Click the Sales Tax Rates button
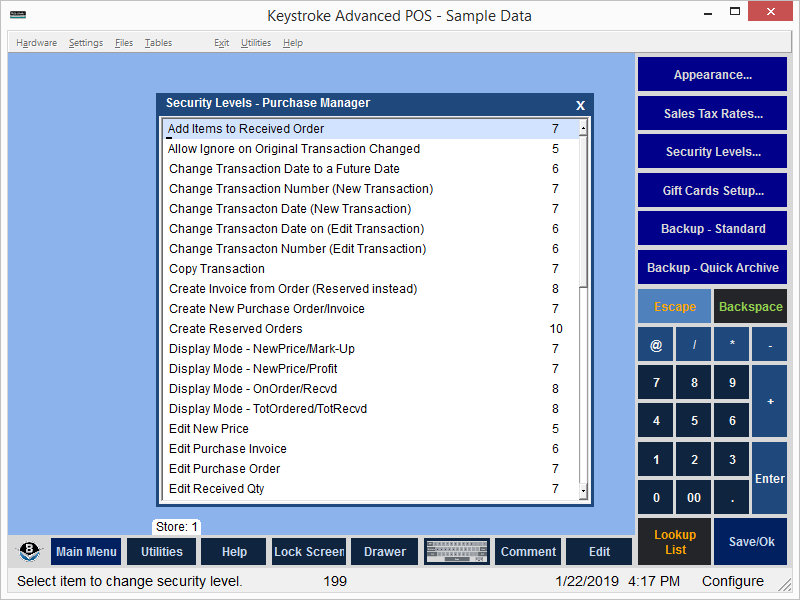Image resolution: width=800 pixels, height=600 pixels. point(712,114)
